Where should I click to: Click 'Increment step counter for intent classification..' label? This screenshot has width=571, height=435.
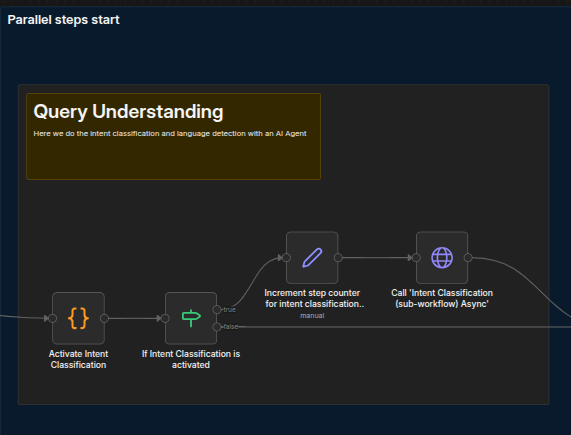314,298
